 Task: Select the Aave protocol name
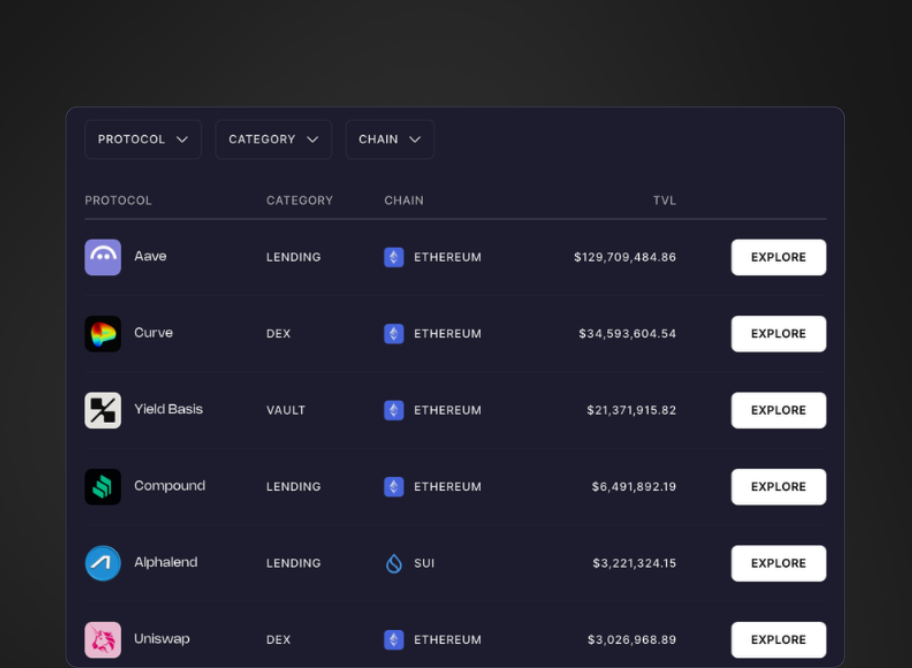pos(150,256)
